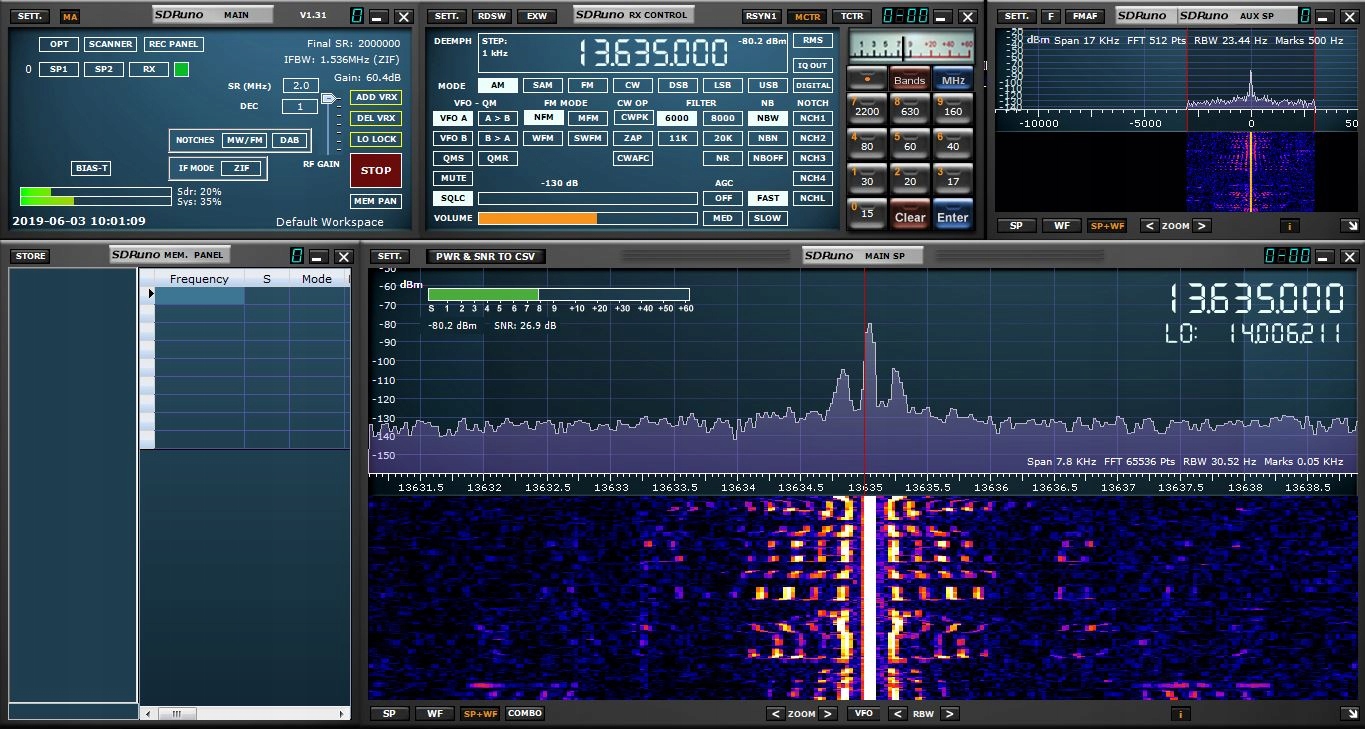Click ADD VRX to add a receiver
Viewport: 1365px width, 729px height.
pos(375,97)
